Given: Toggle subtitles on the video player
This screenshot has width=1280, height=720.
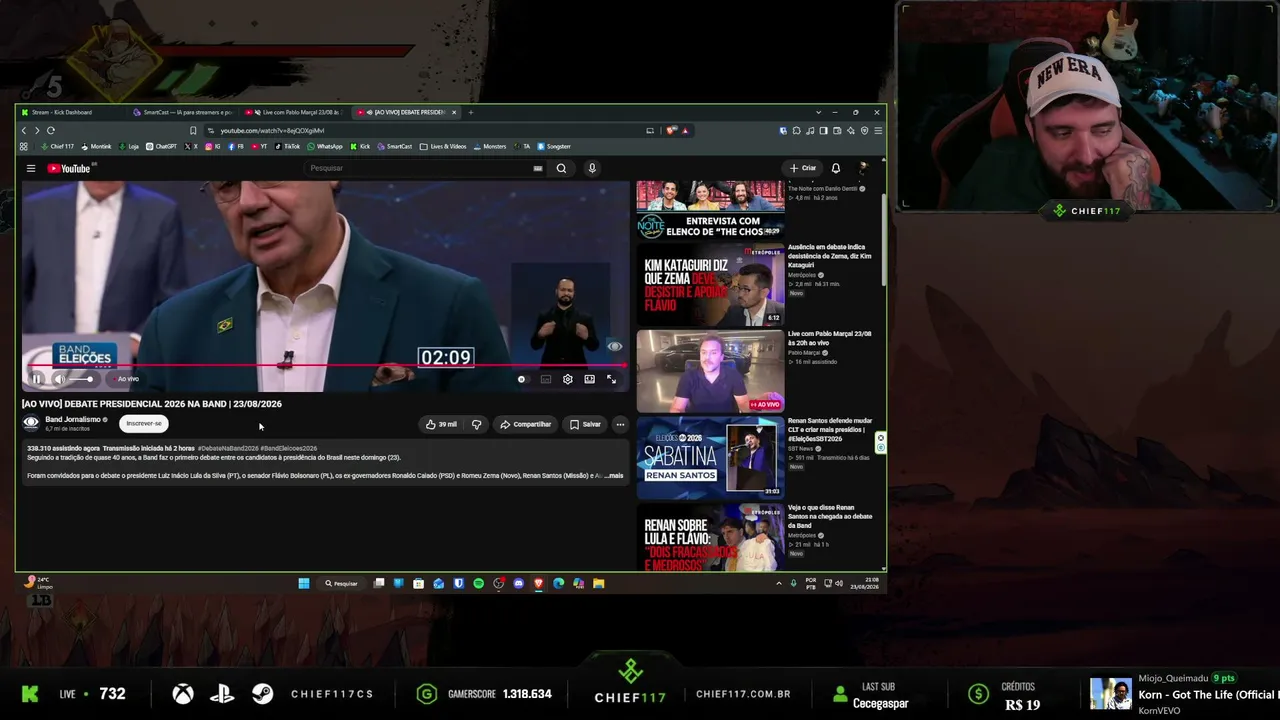Looking at the screenshot, I should [546, 379].
